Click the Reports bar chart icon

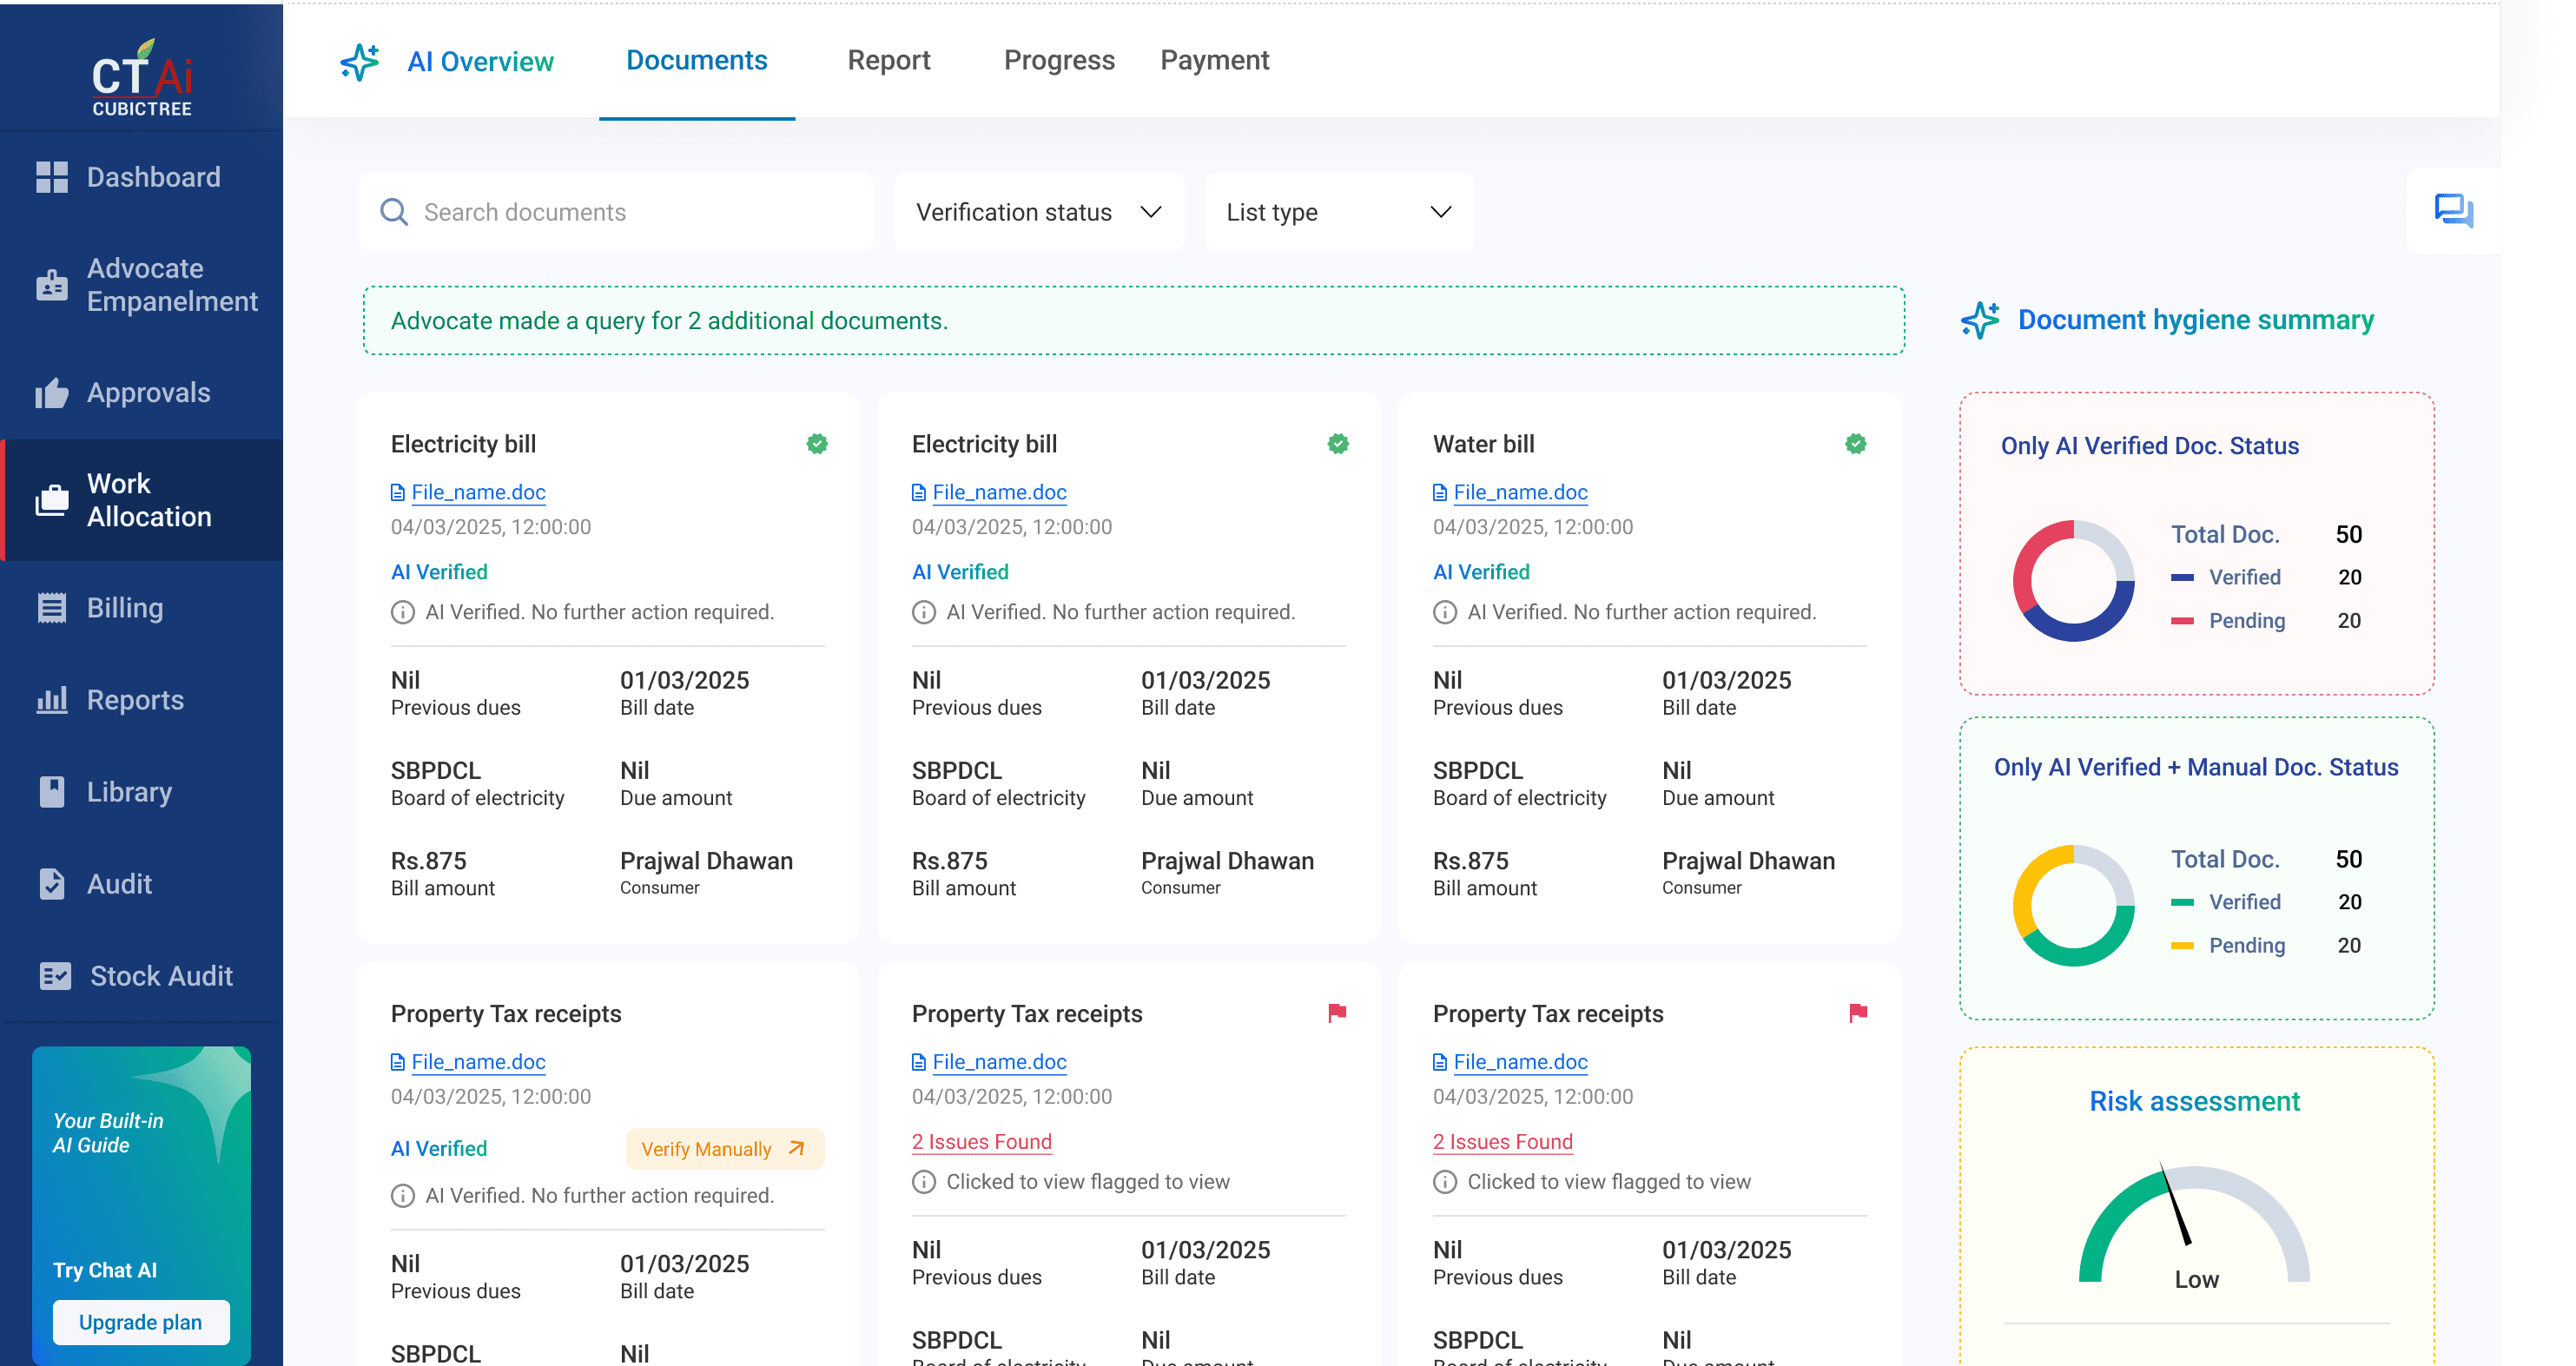coord(51,700)
